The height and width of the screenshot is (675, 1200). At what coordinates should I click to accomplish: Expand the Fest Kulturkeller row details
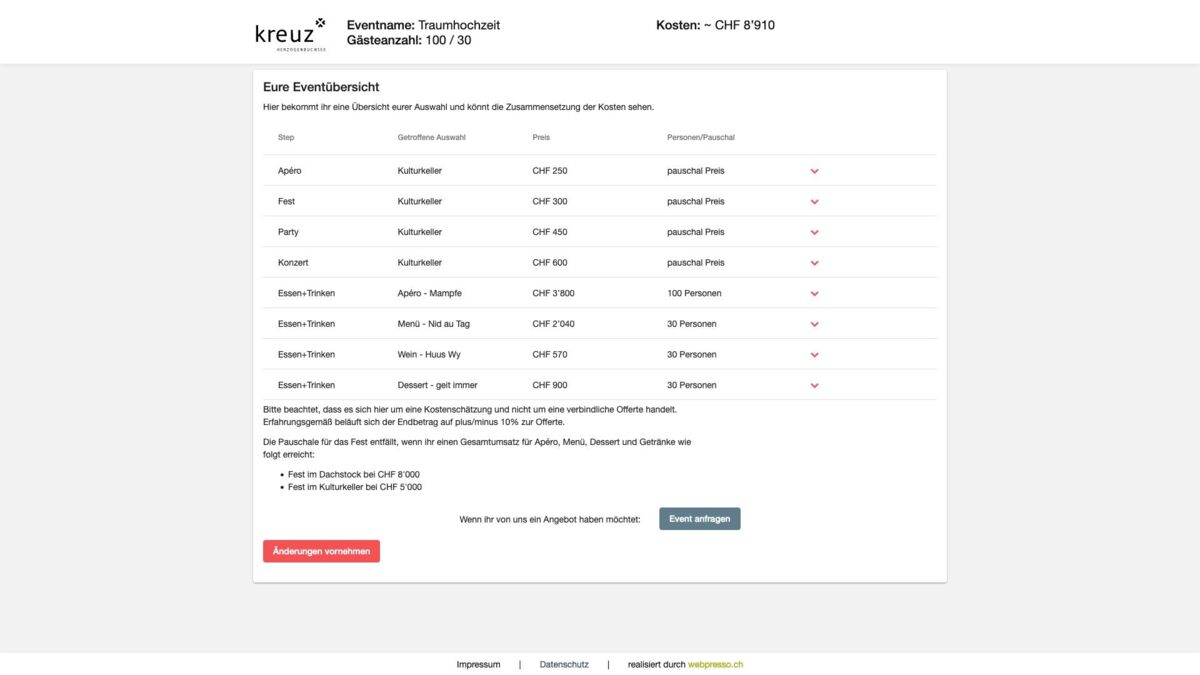814,201
